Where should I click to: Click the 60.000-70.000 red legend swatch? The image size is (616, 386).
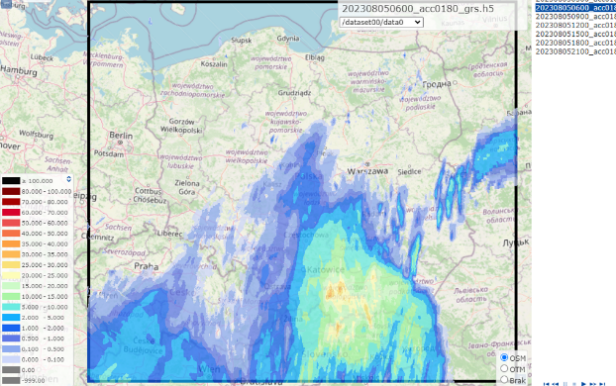[11, 212]
